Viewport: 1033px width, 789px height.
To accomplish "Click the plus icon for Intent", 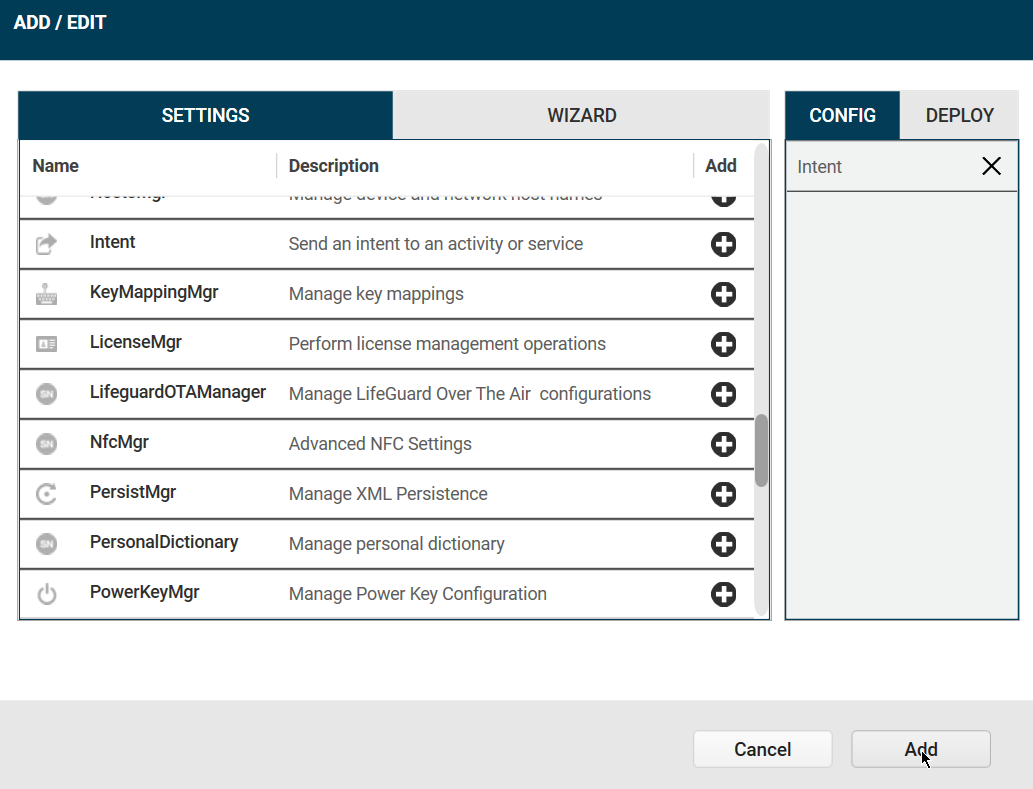I will [x=723, y=244].
